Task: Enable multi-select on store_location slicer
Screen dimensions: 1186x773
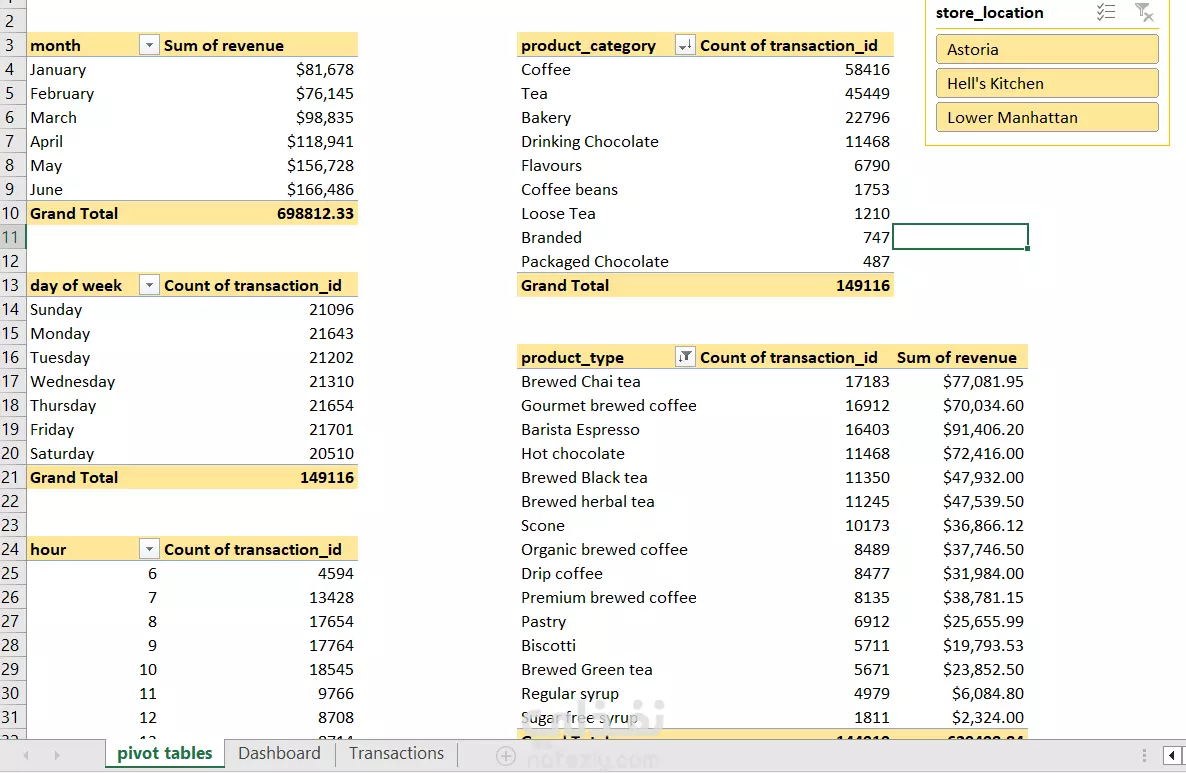Action: pyautogui.click(x=1105, y=13)
